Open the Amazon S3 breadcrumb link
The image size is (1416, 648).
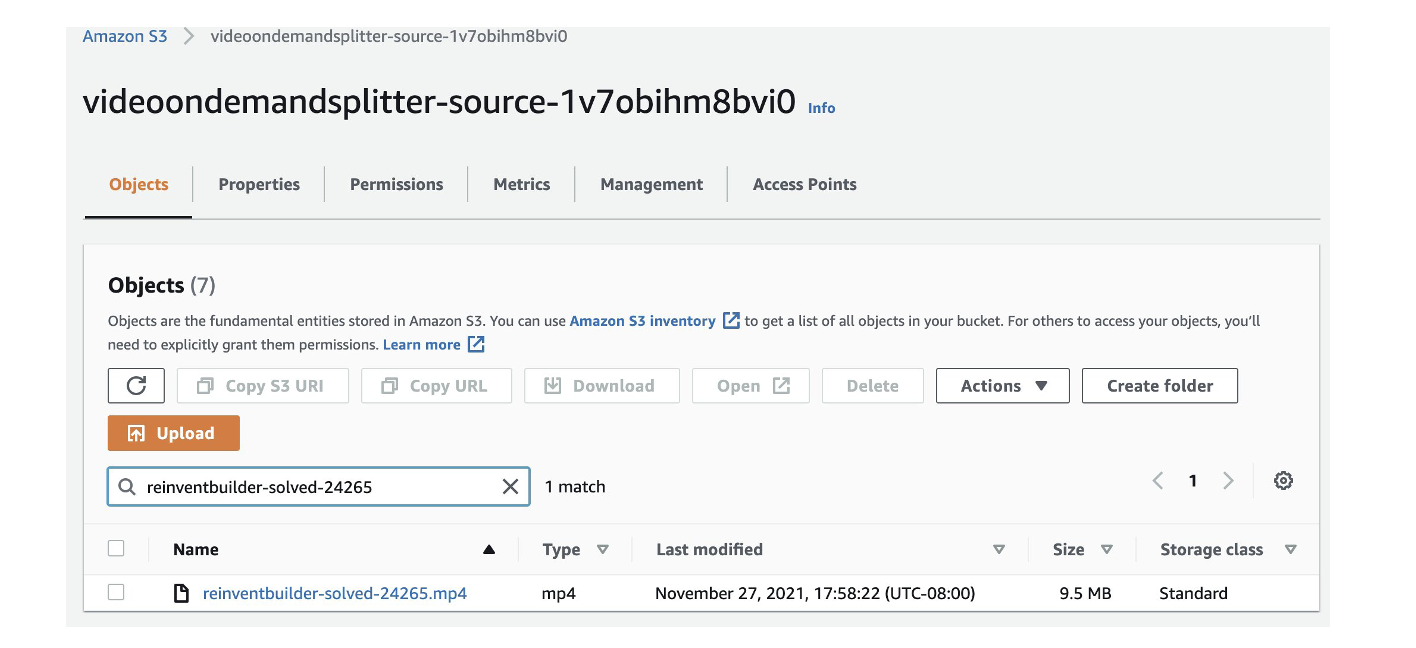125,36
